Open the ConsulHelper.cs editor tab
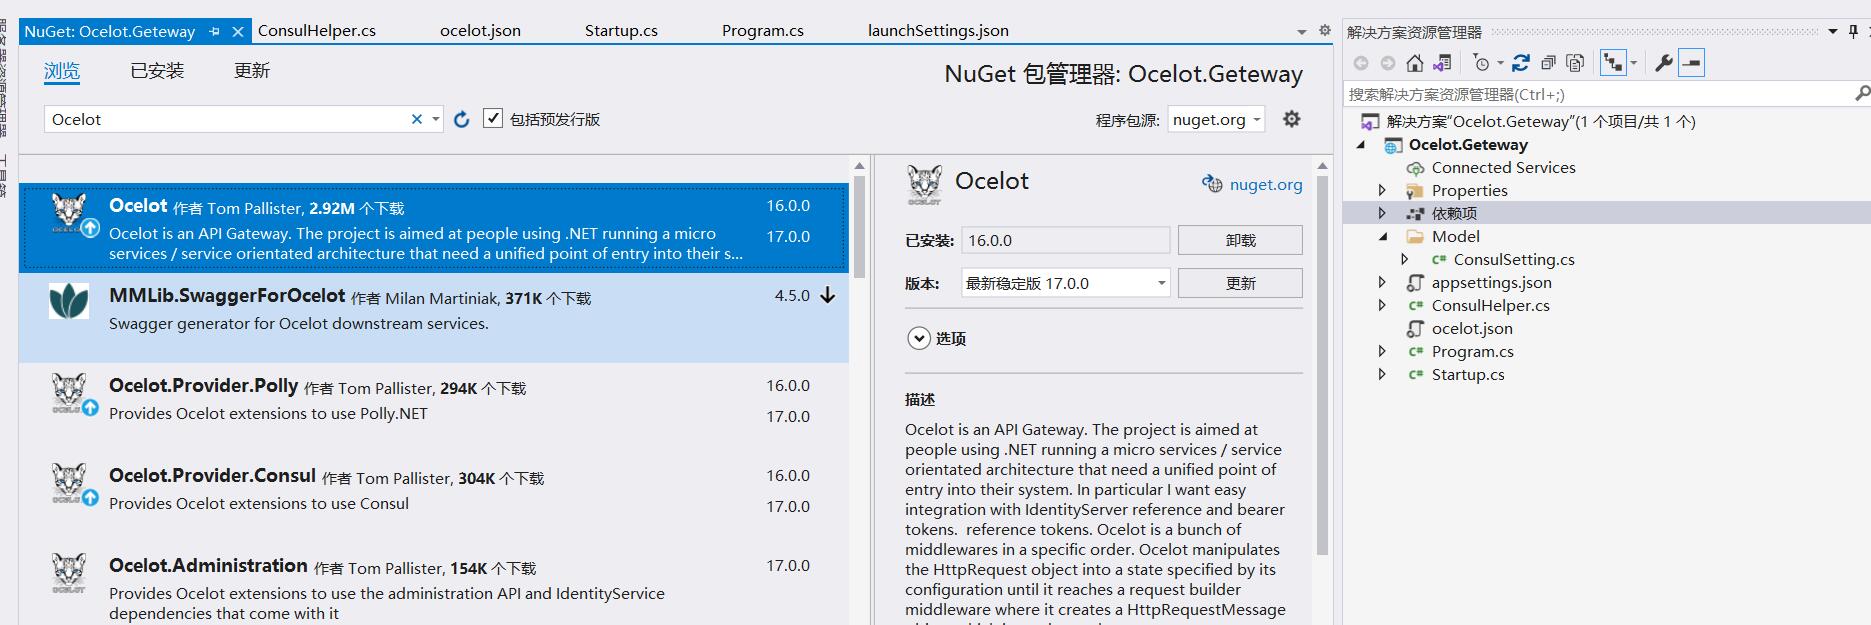1871x625 pixels. [x=317, y=31]
